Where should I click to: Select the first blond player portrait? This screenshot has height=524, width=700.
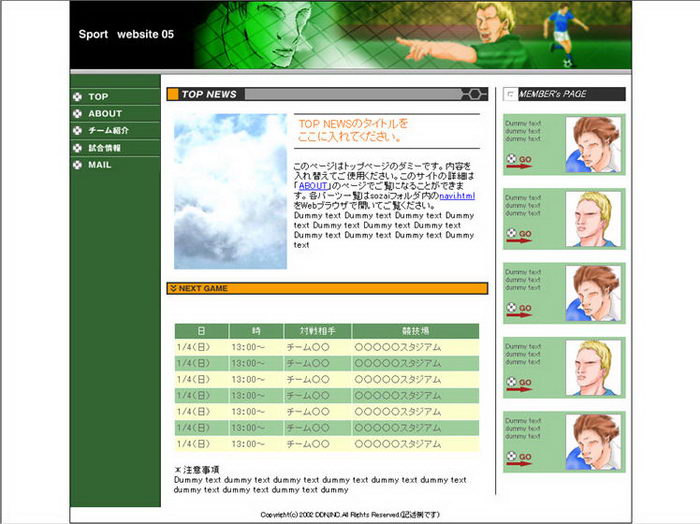pyautogui.click(x=592, y=219)
